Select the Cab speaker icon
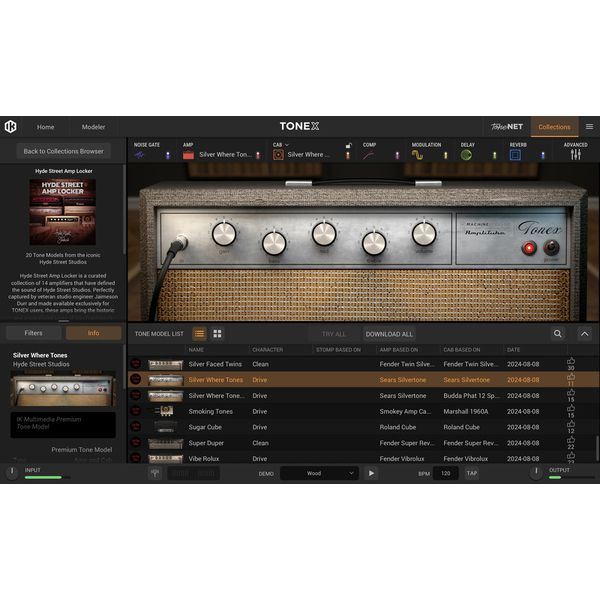The height and width of the screenshot is (600, 600). (x=278, y=155)
